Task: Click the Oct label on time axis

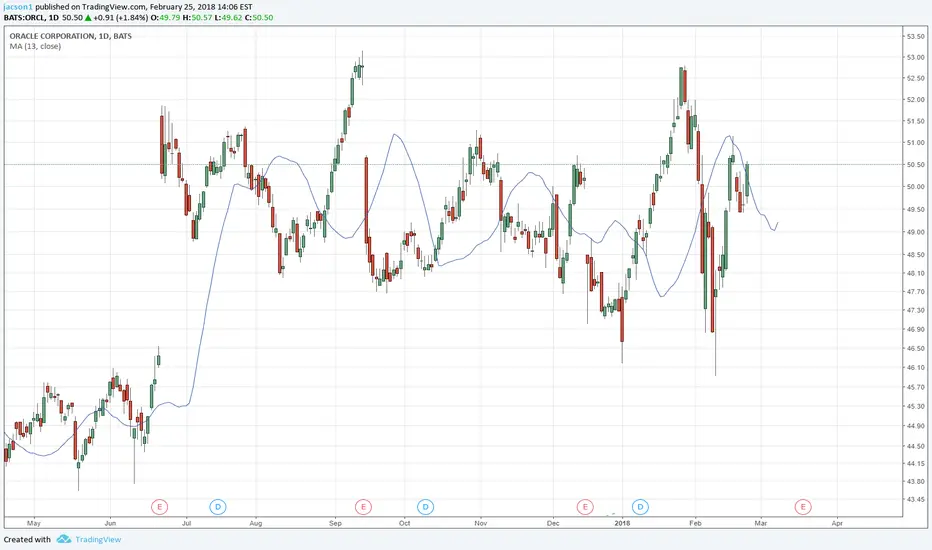Action: (x=404, y=523)
